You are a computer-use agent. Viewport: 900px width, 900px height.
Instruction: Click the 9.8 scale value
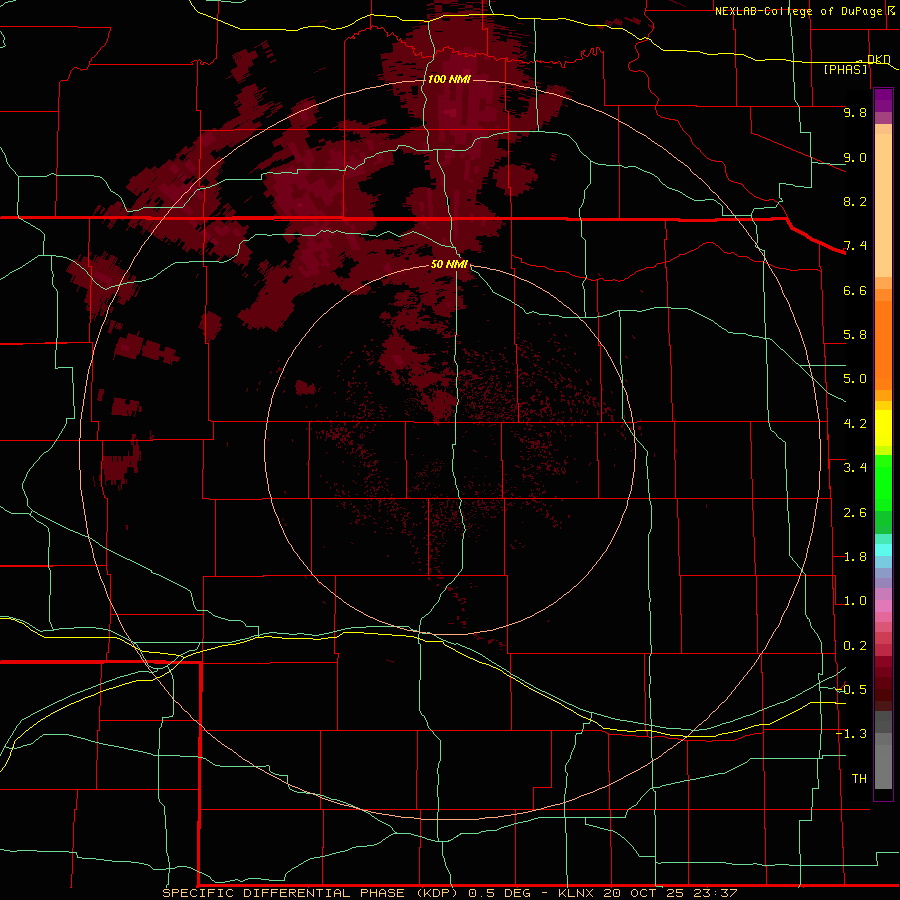coord(855,112)
